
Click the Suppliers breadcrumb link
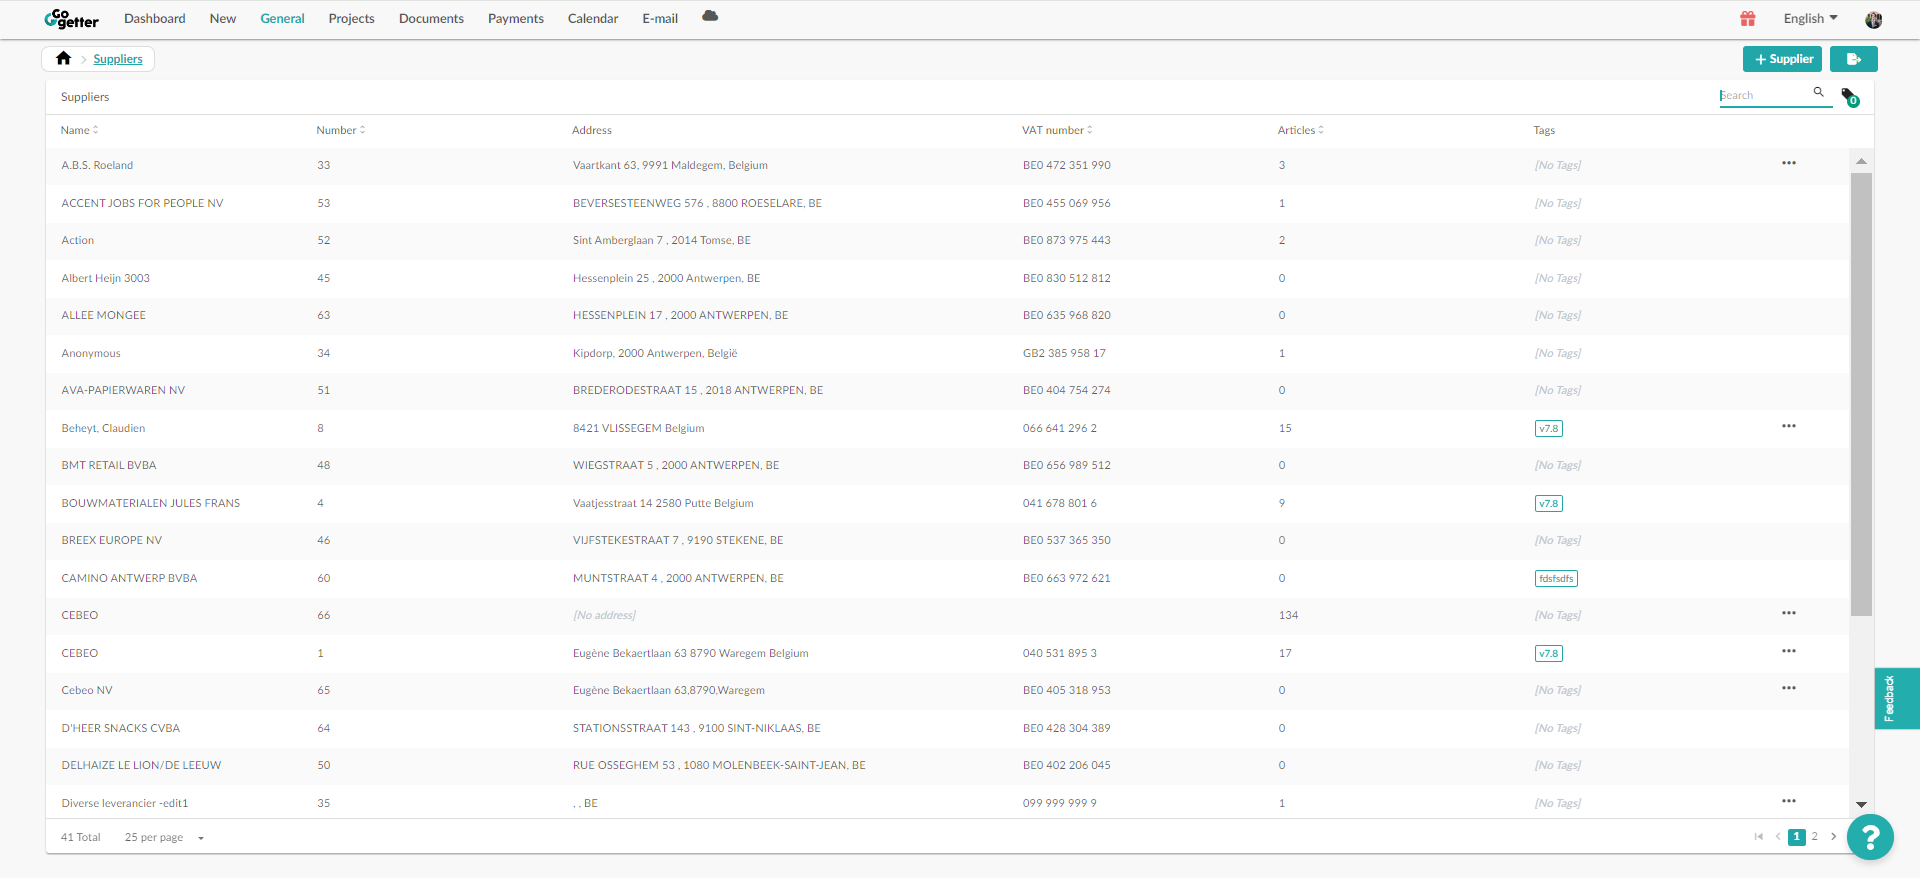tap(118, 59)
